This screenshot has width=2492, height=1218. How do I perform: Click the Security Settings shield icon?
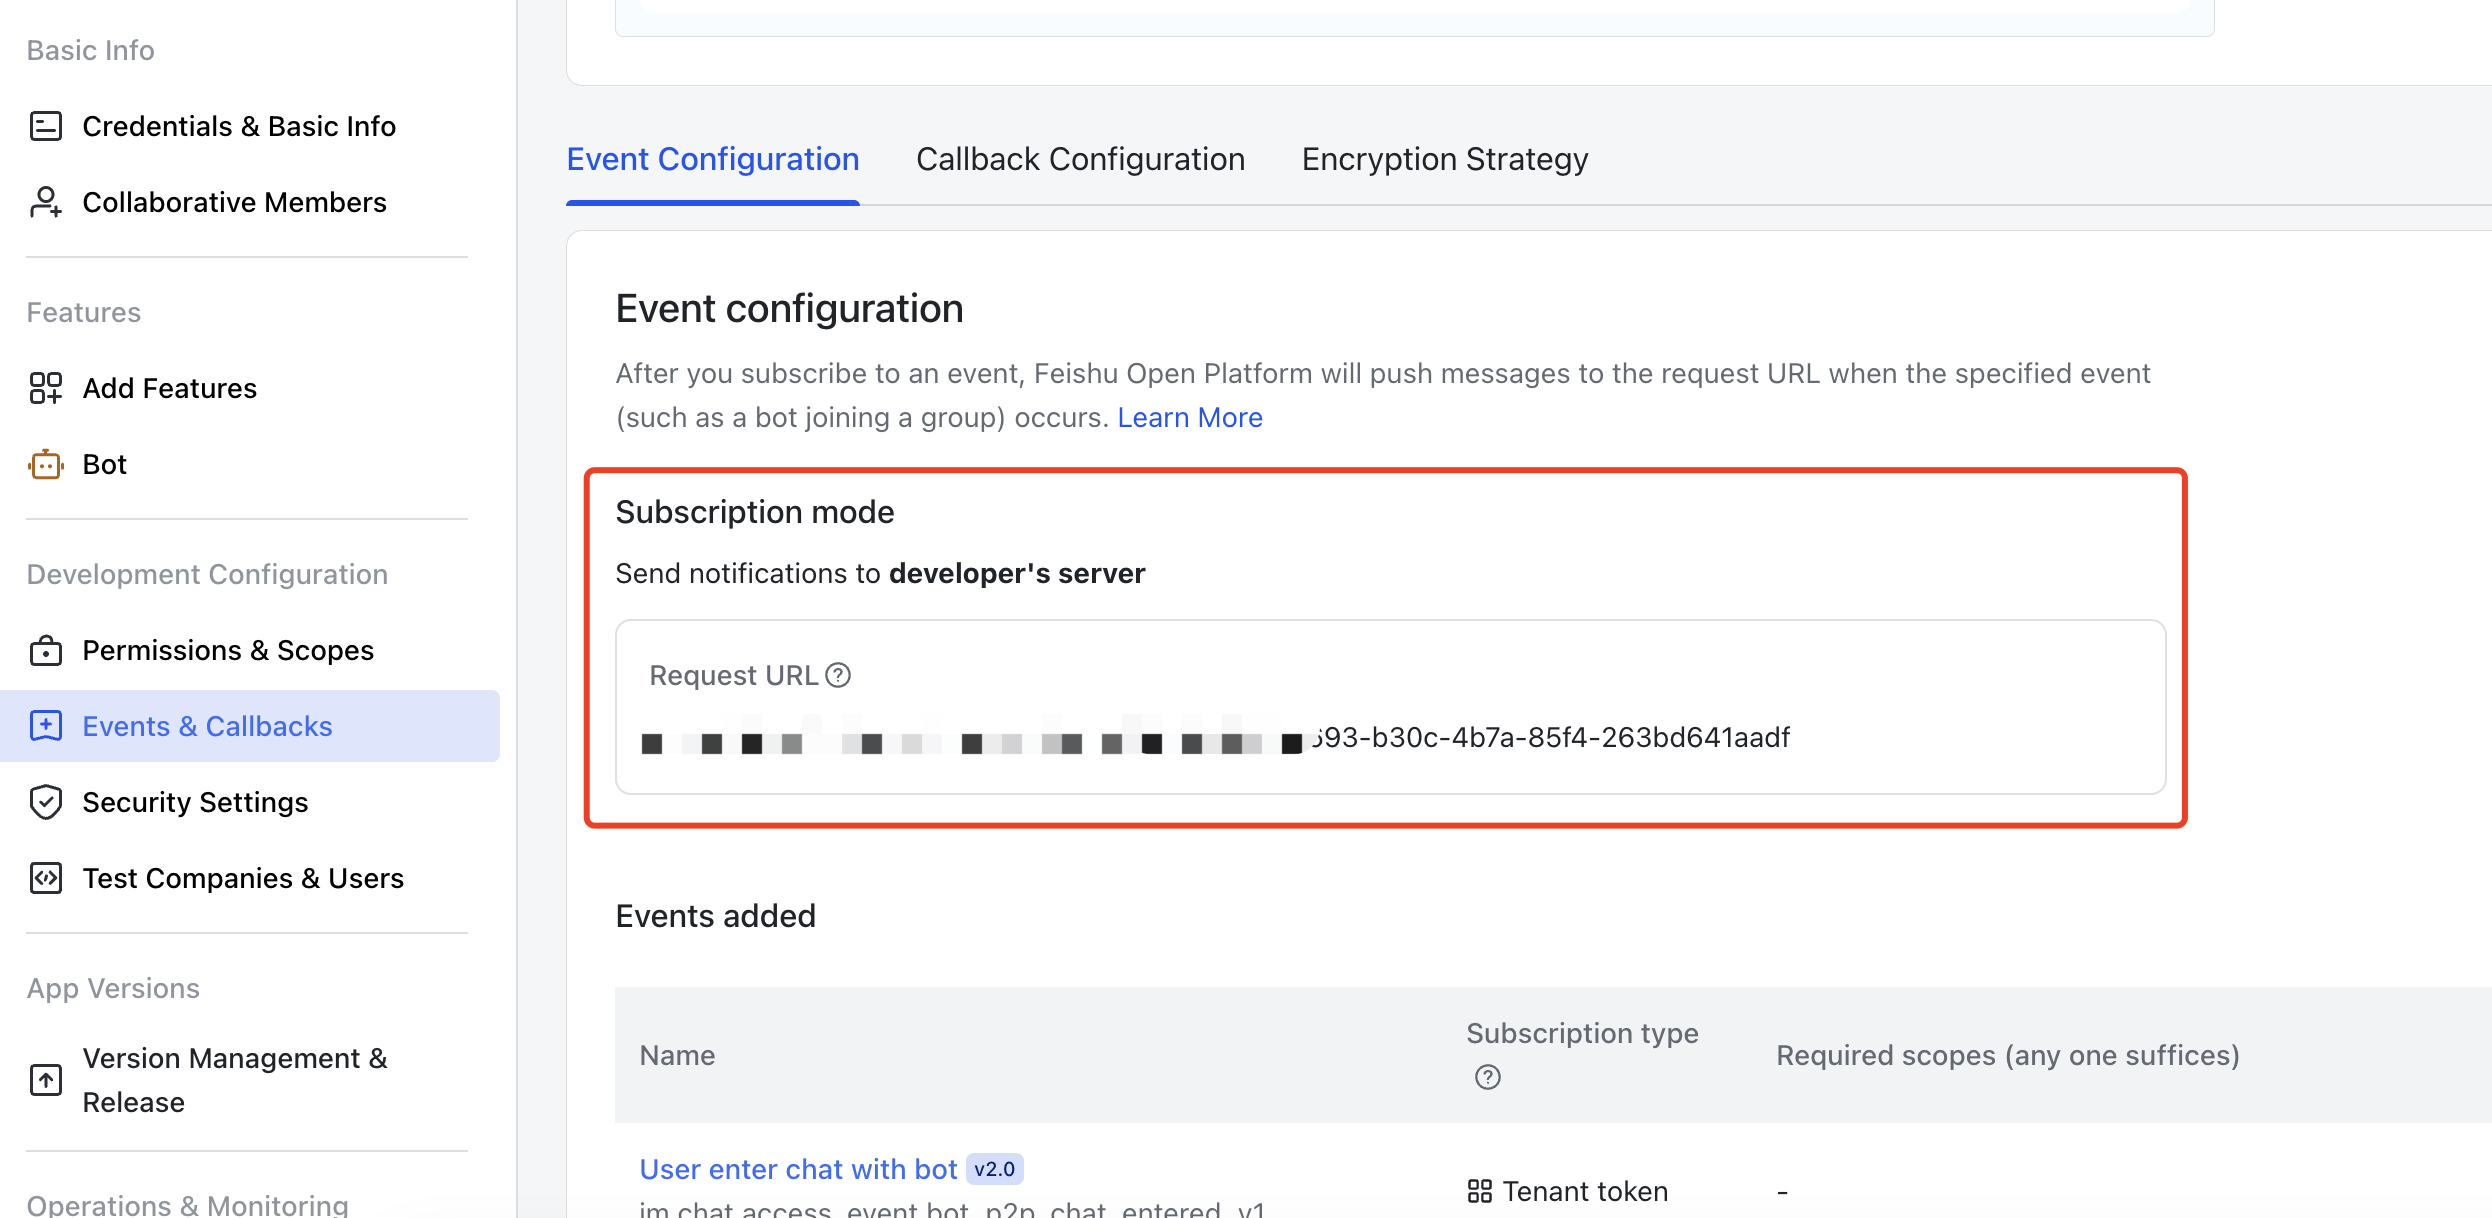click(46, 802)
